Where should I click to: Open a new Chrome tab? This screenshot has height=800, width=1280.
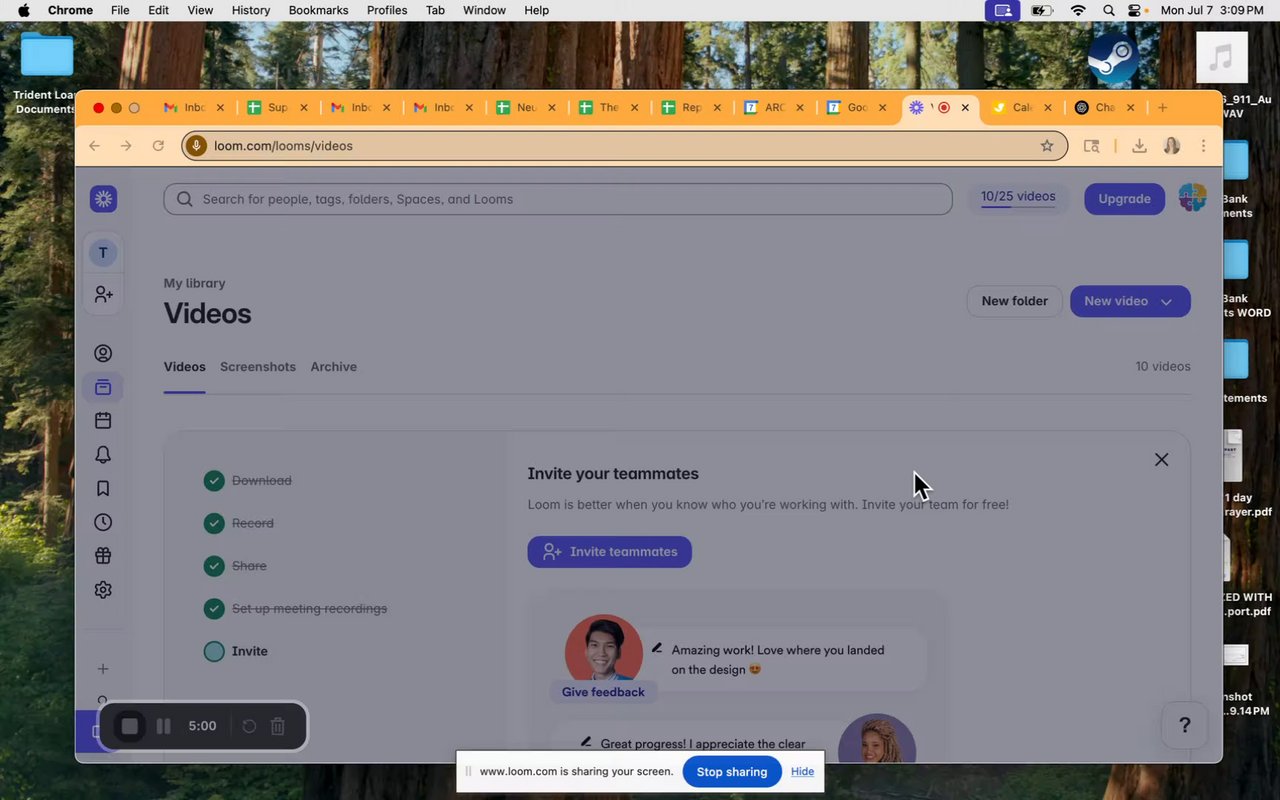[1162, 108]
